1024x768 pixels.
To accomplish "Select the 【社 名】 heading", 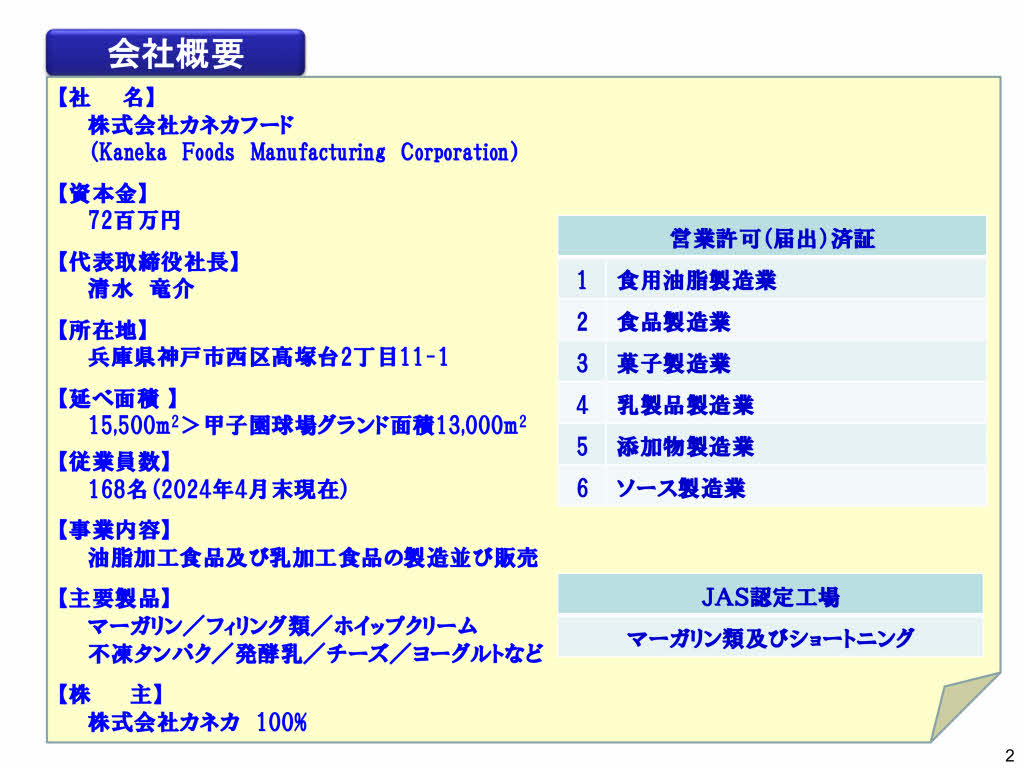I will [106, 98].
